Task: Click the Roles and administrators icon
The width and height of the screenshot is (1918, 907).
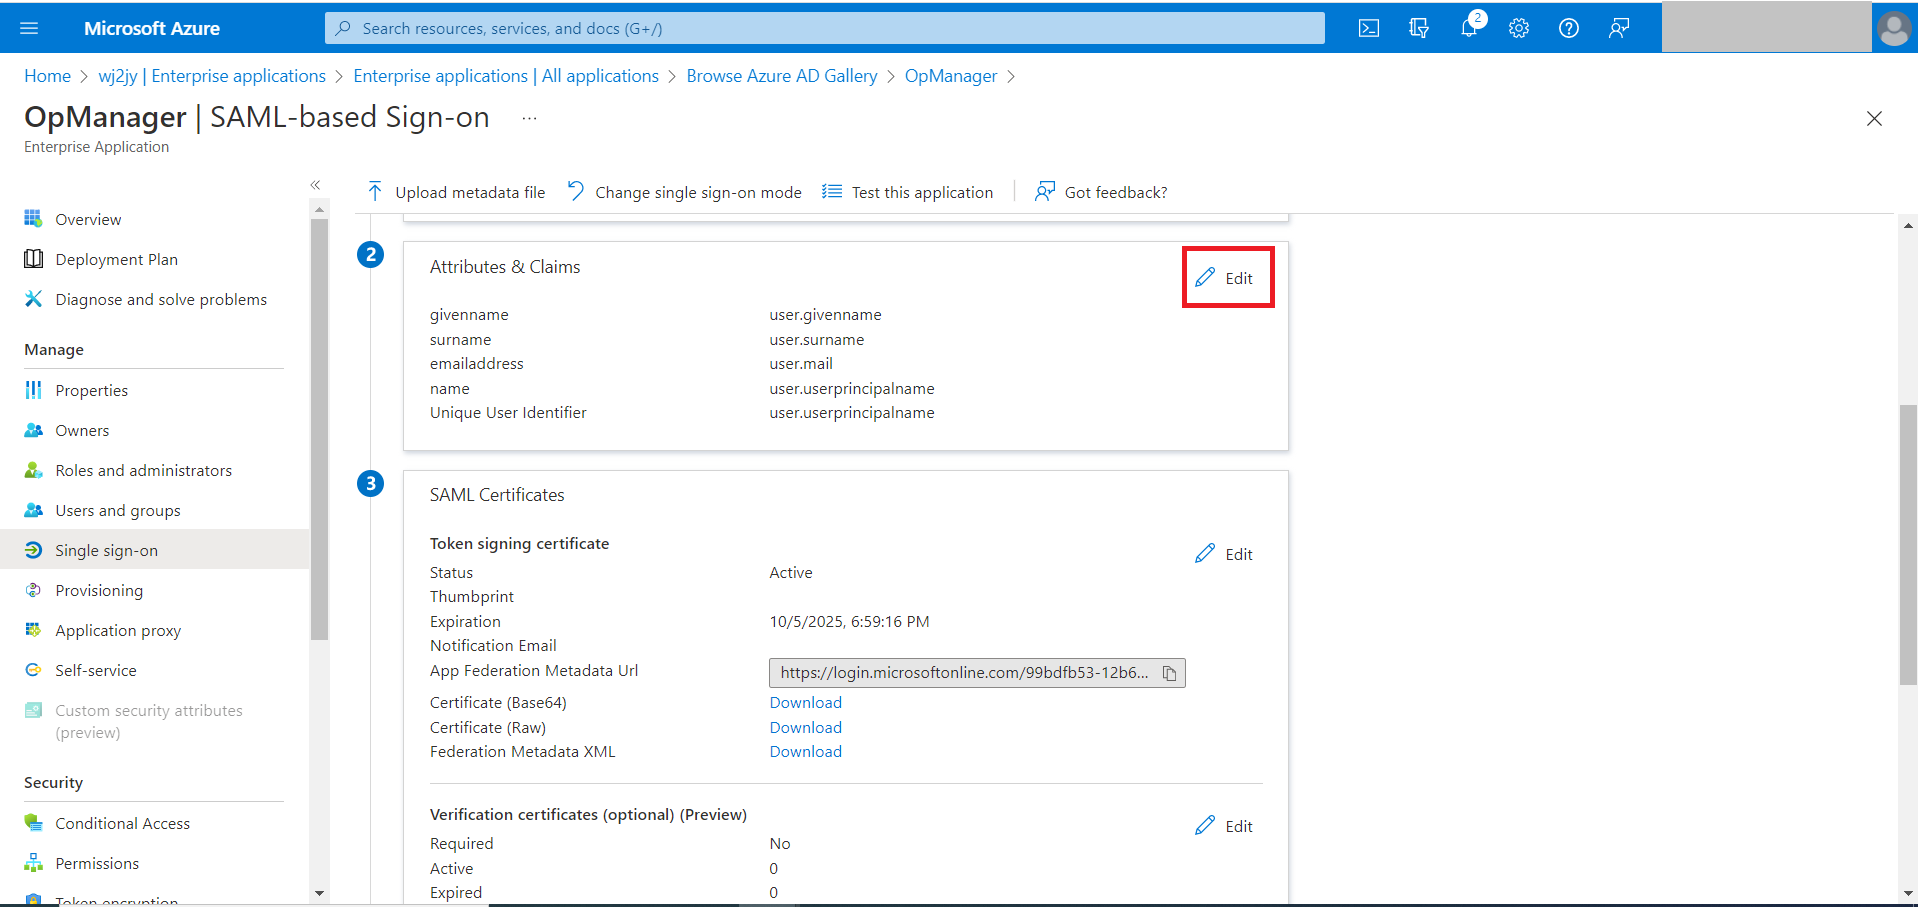Action: pyautogui.click(x=33, y=470)
